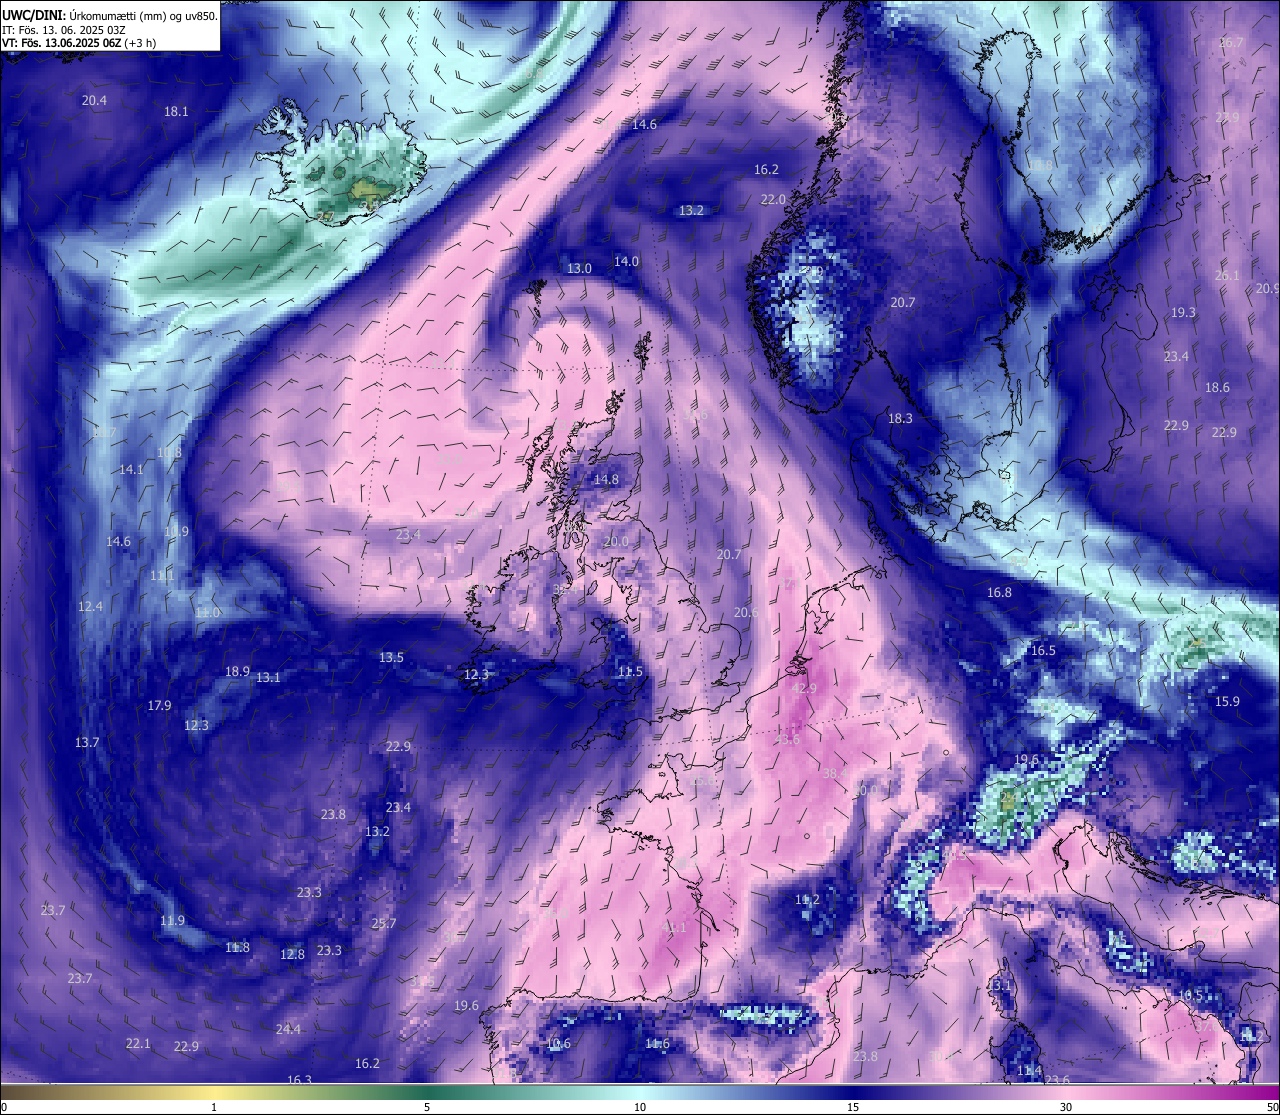1280x1115 pixels.
Task: Click the 15.9 value label
Action: pyautogui.click(x=1227, y=702)
